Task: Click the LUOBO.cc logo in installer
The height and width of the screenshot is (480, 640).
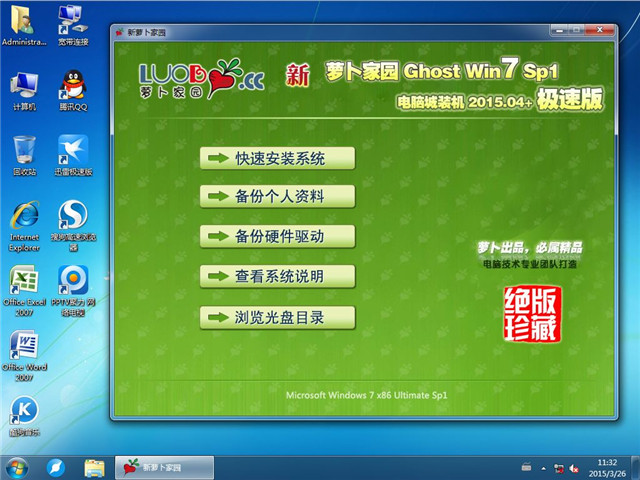Action: (x=202, y=79)
